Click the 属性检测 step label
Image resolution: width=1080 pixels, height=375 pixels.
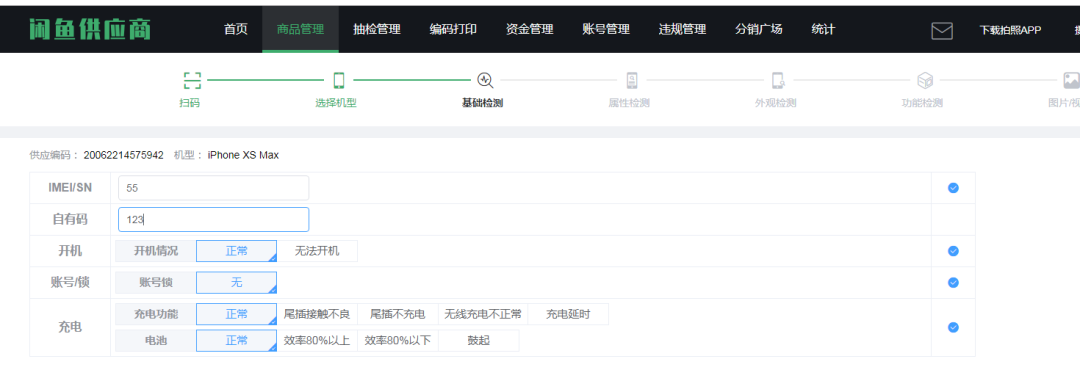(x=629, y=103)
